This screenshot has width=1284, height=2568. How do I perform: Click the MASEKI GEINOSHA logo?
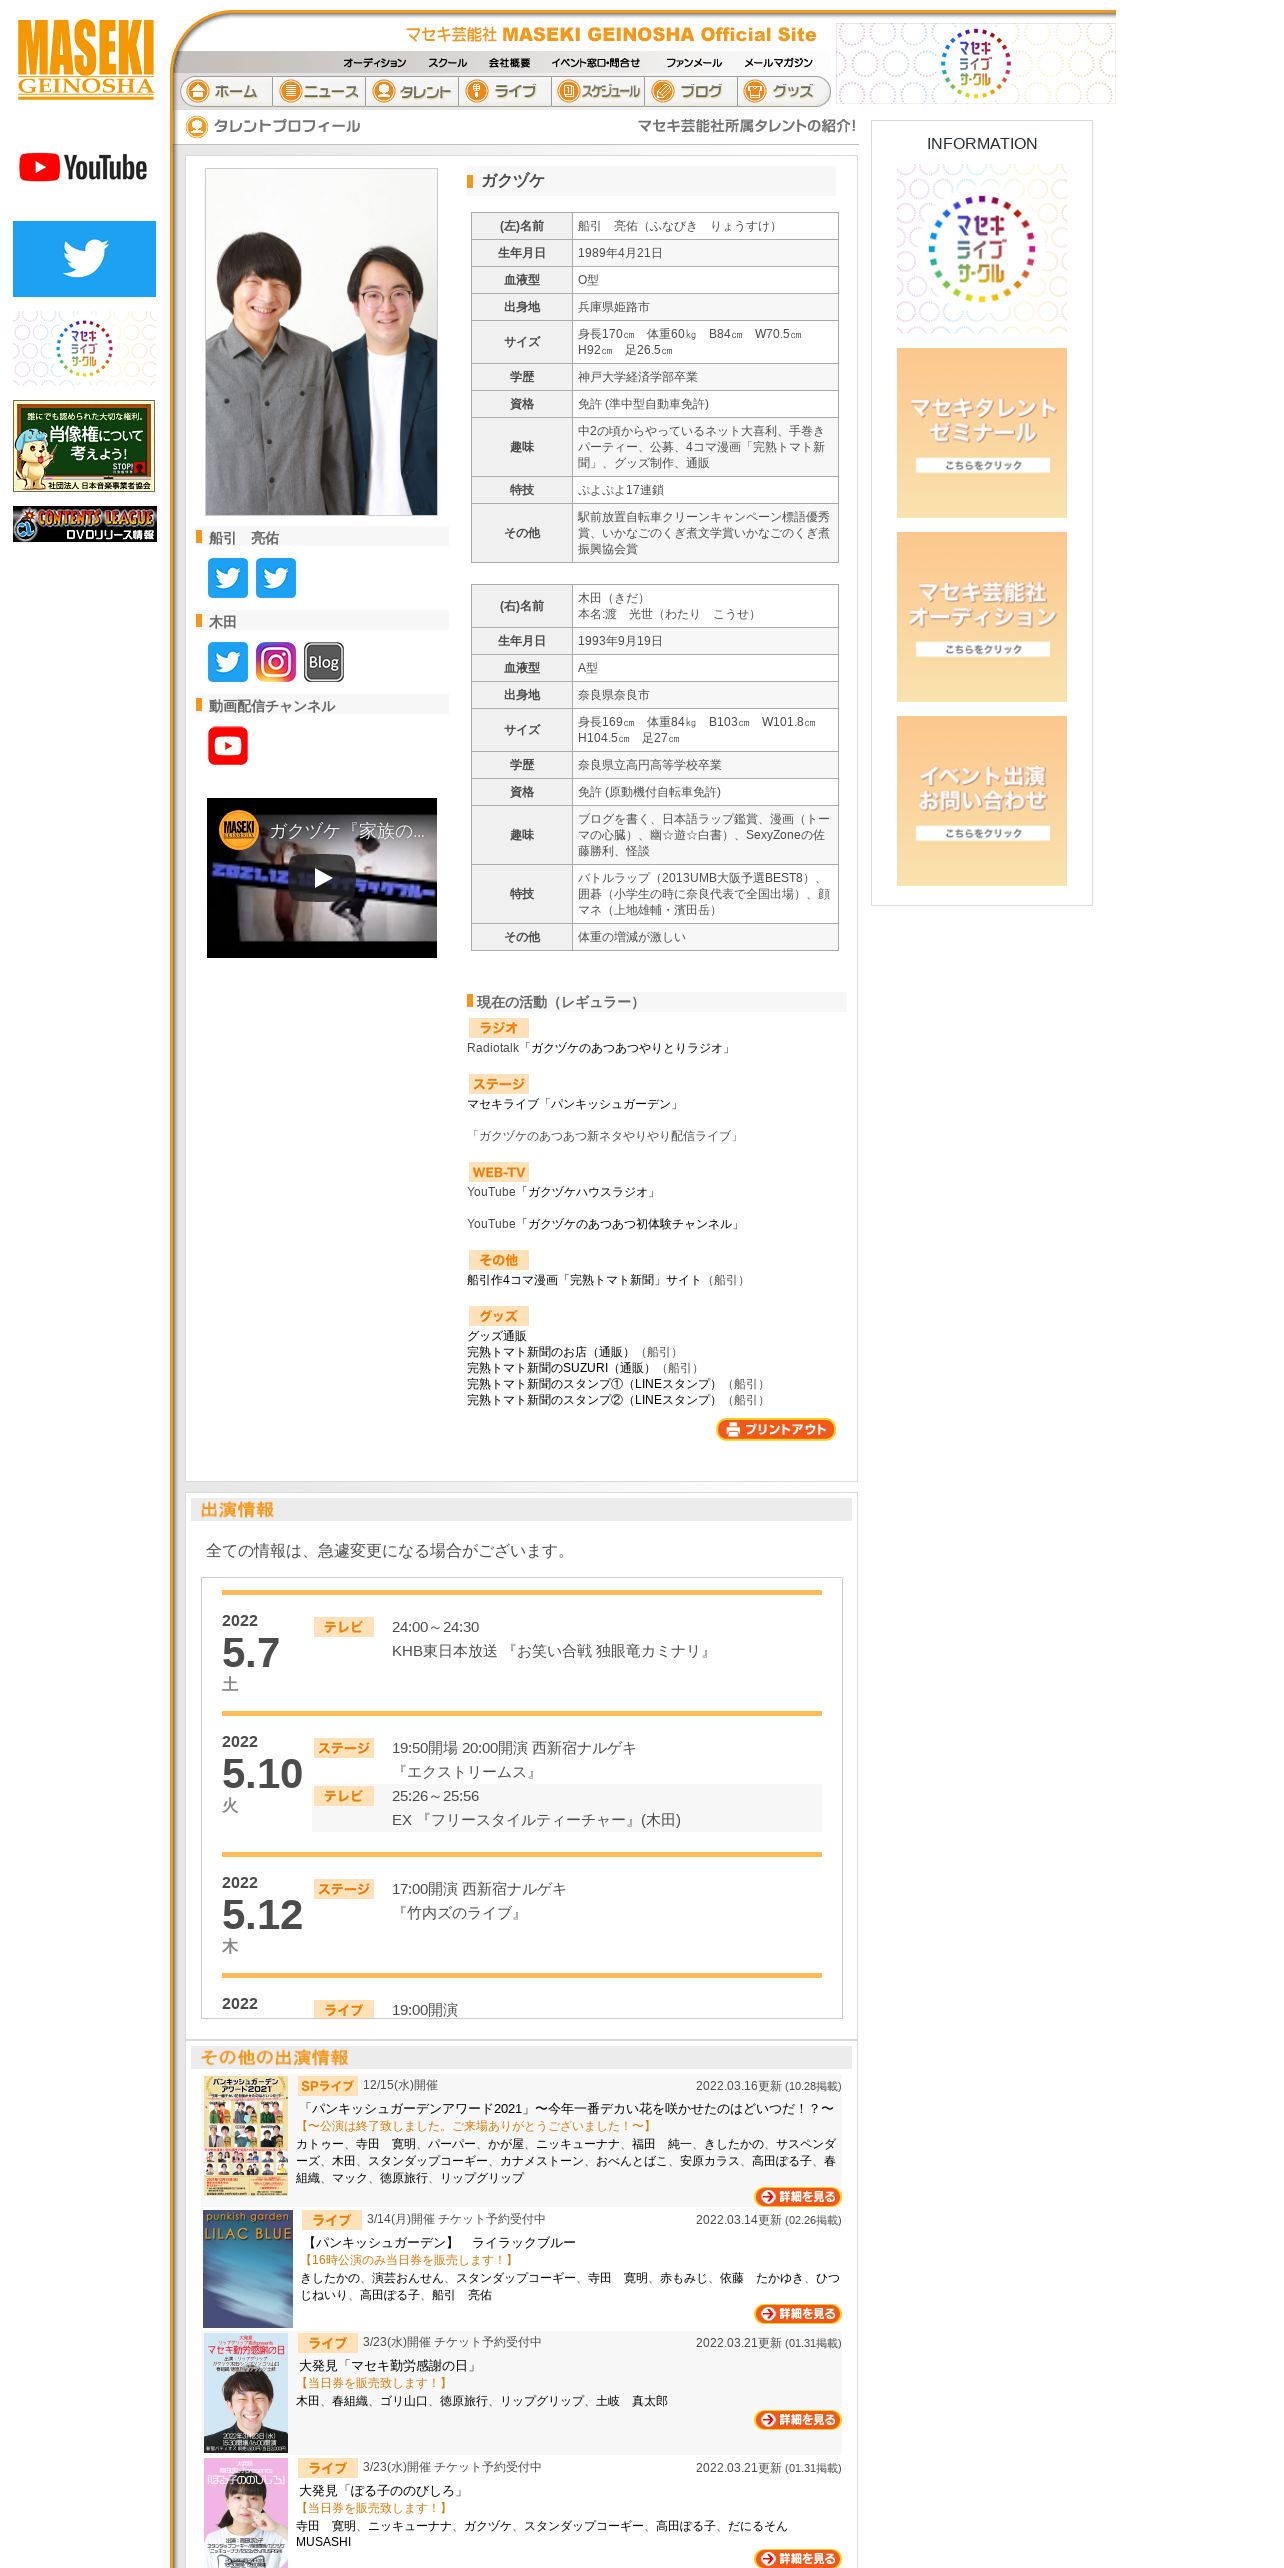click(85, 59)
